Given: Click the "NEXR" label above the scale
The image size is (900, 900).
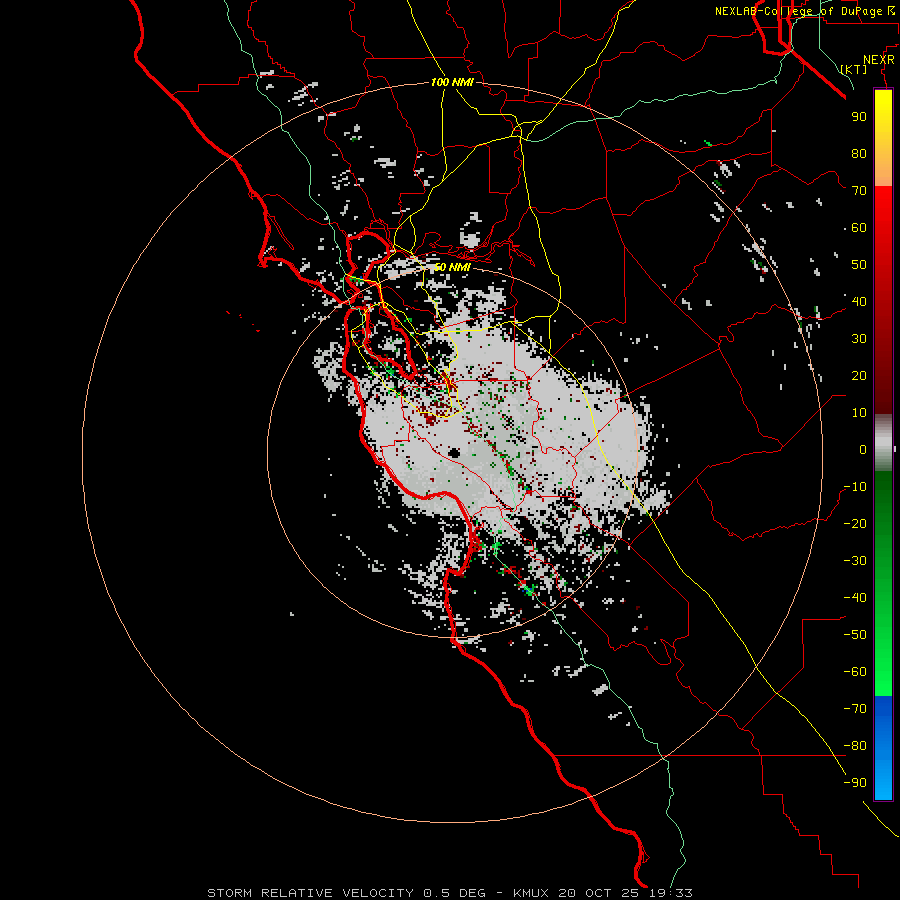Looking at the screenshot, I should coord(878,60).
